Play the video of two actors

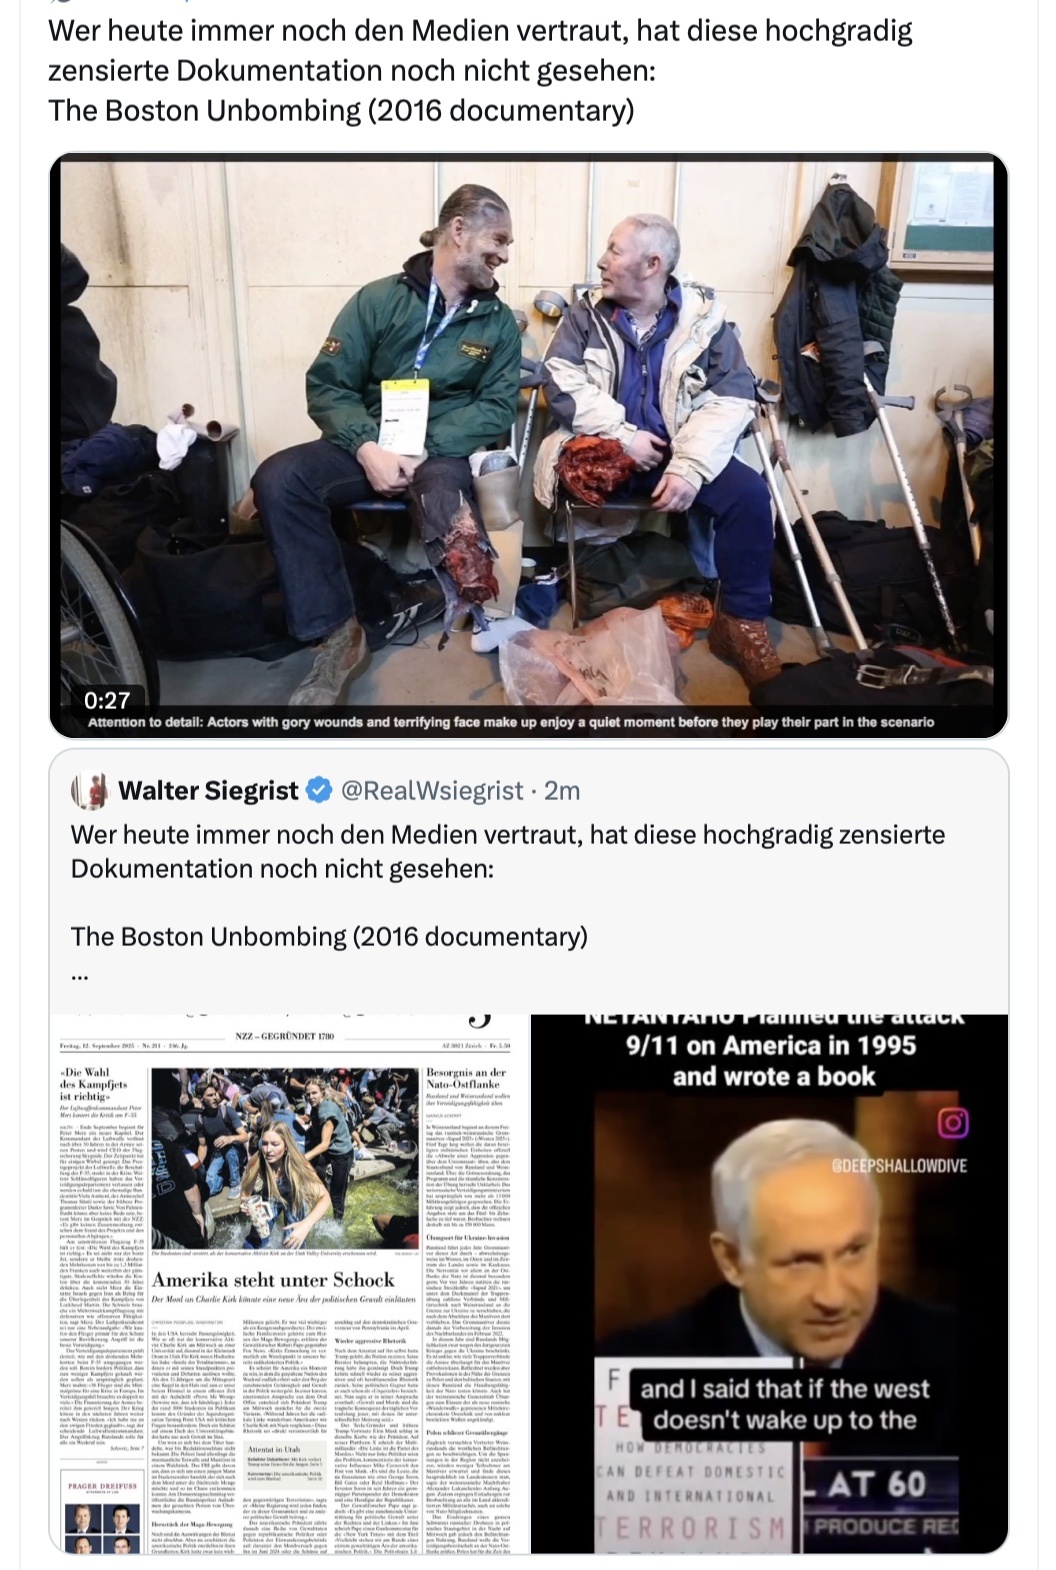(529, 446)
